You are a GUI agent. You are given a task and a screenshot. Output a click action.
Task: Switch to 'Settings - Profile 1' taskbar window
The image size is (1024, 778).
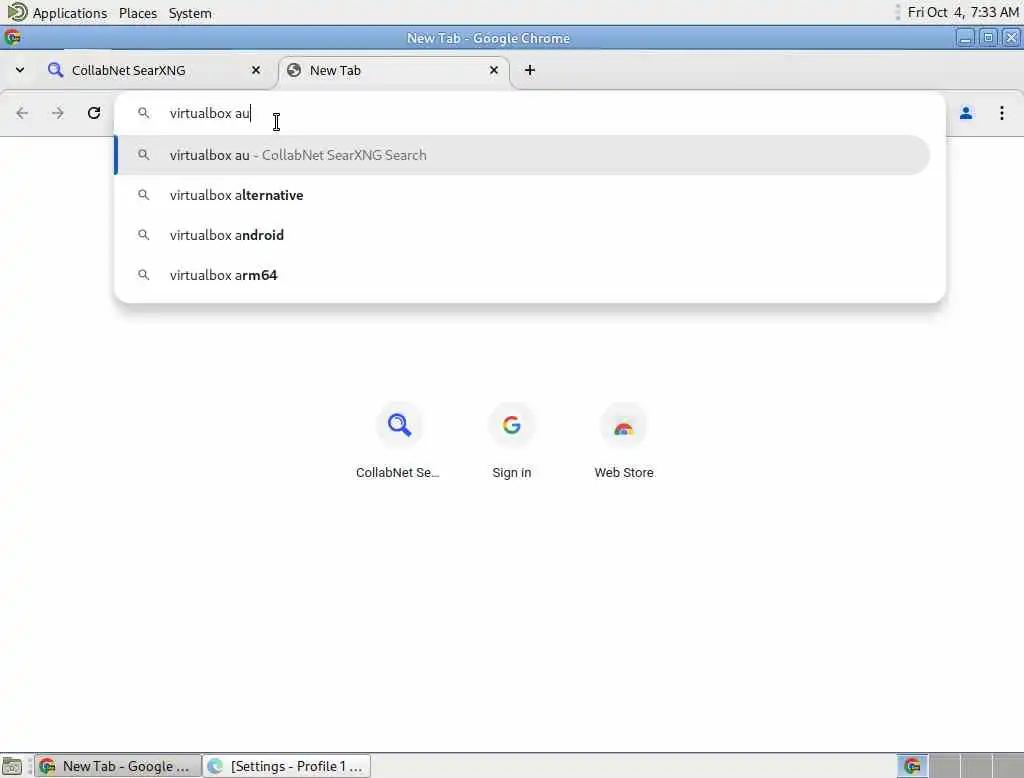tap(287, 766)
